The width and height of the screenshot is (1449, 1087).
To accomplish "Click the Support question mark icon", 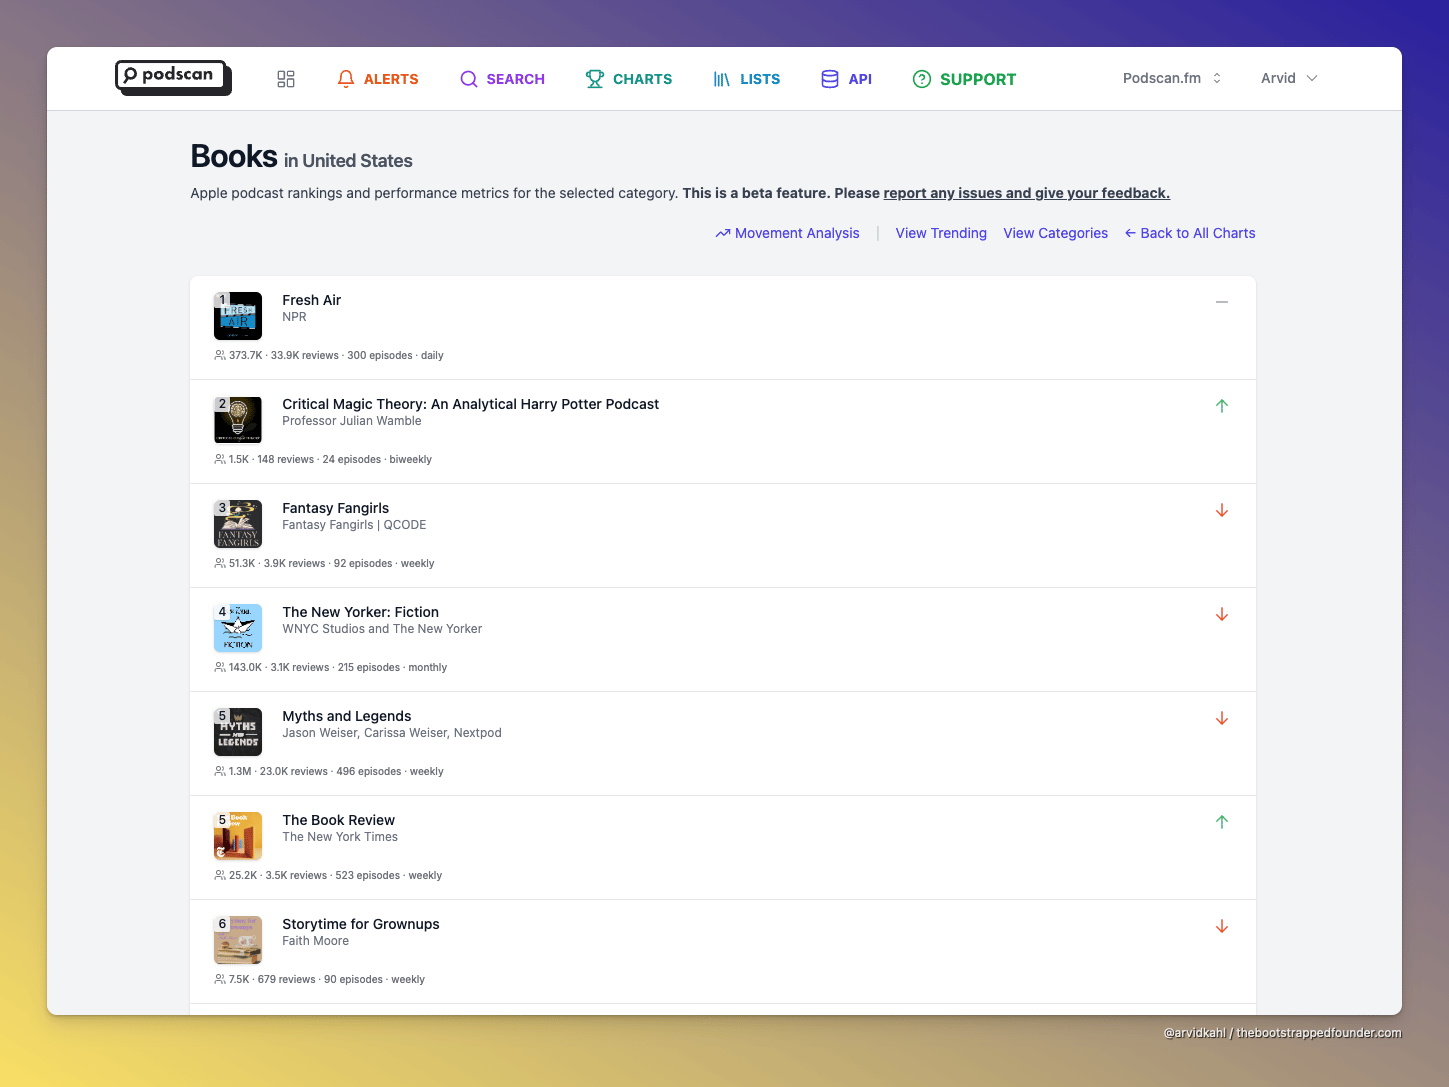I will click(922, 79).
